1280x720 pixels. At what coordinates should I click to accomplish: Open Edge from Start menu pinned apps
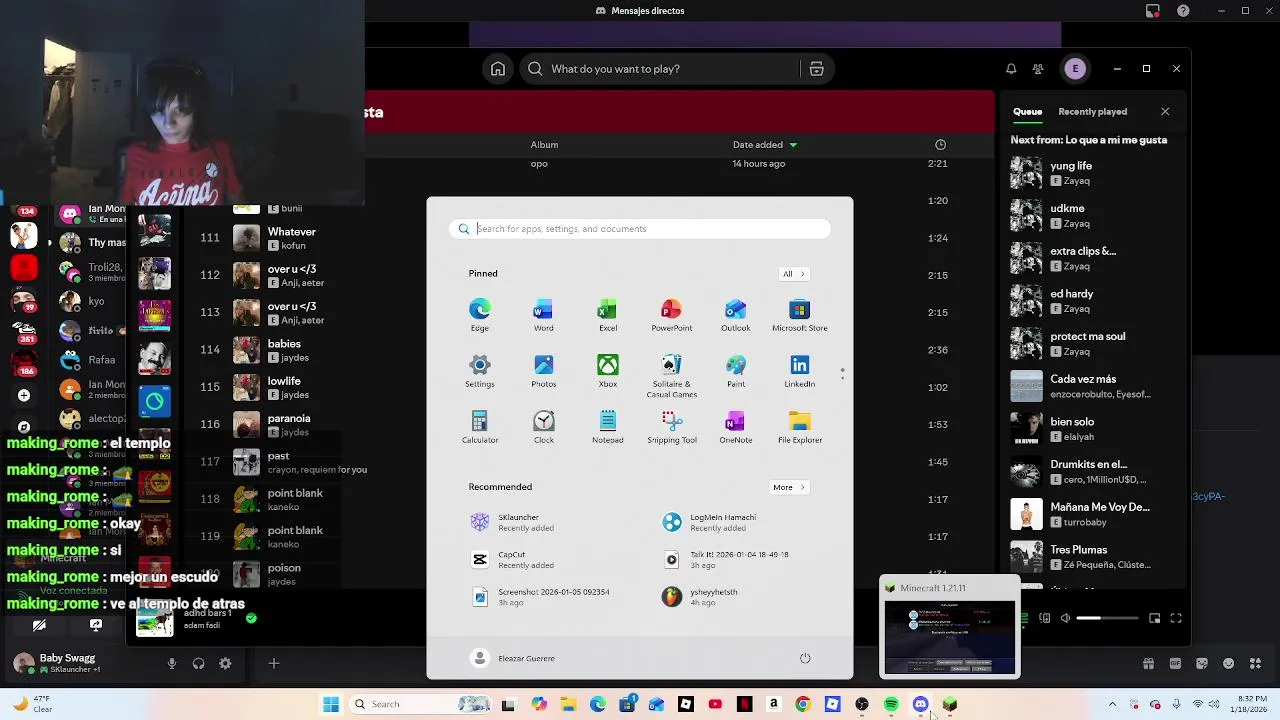point(480,315)
